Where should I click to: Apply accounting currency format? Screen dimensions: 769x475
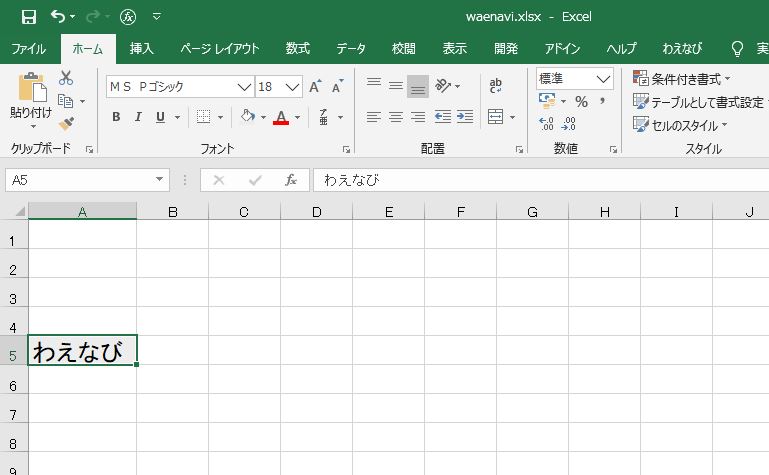[x=547, y=101]
